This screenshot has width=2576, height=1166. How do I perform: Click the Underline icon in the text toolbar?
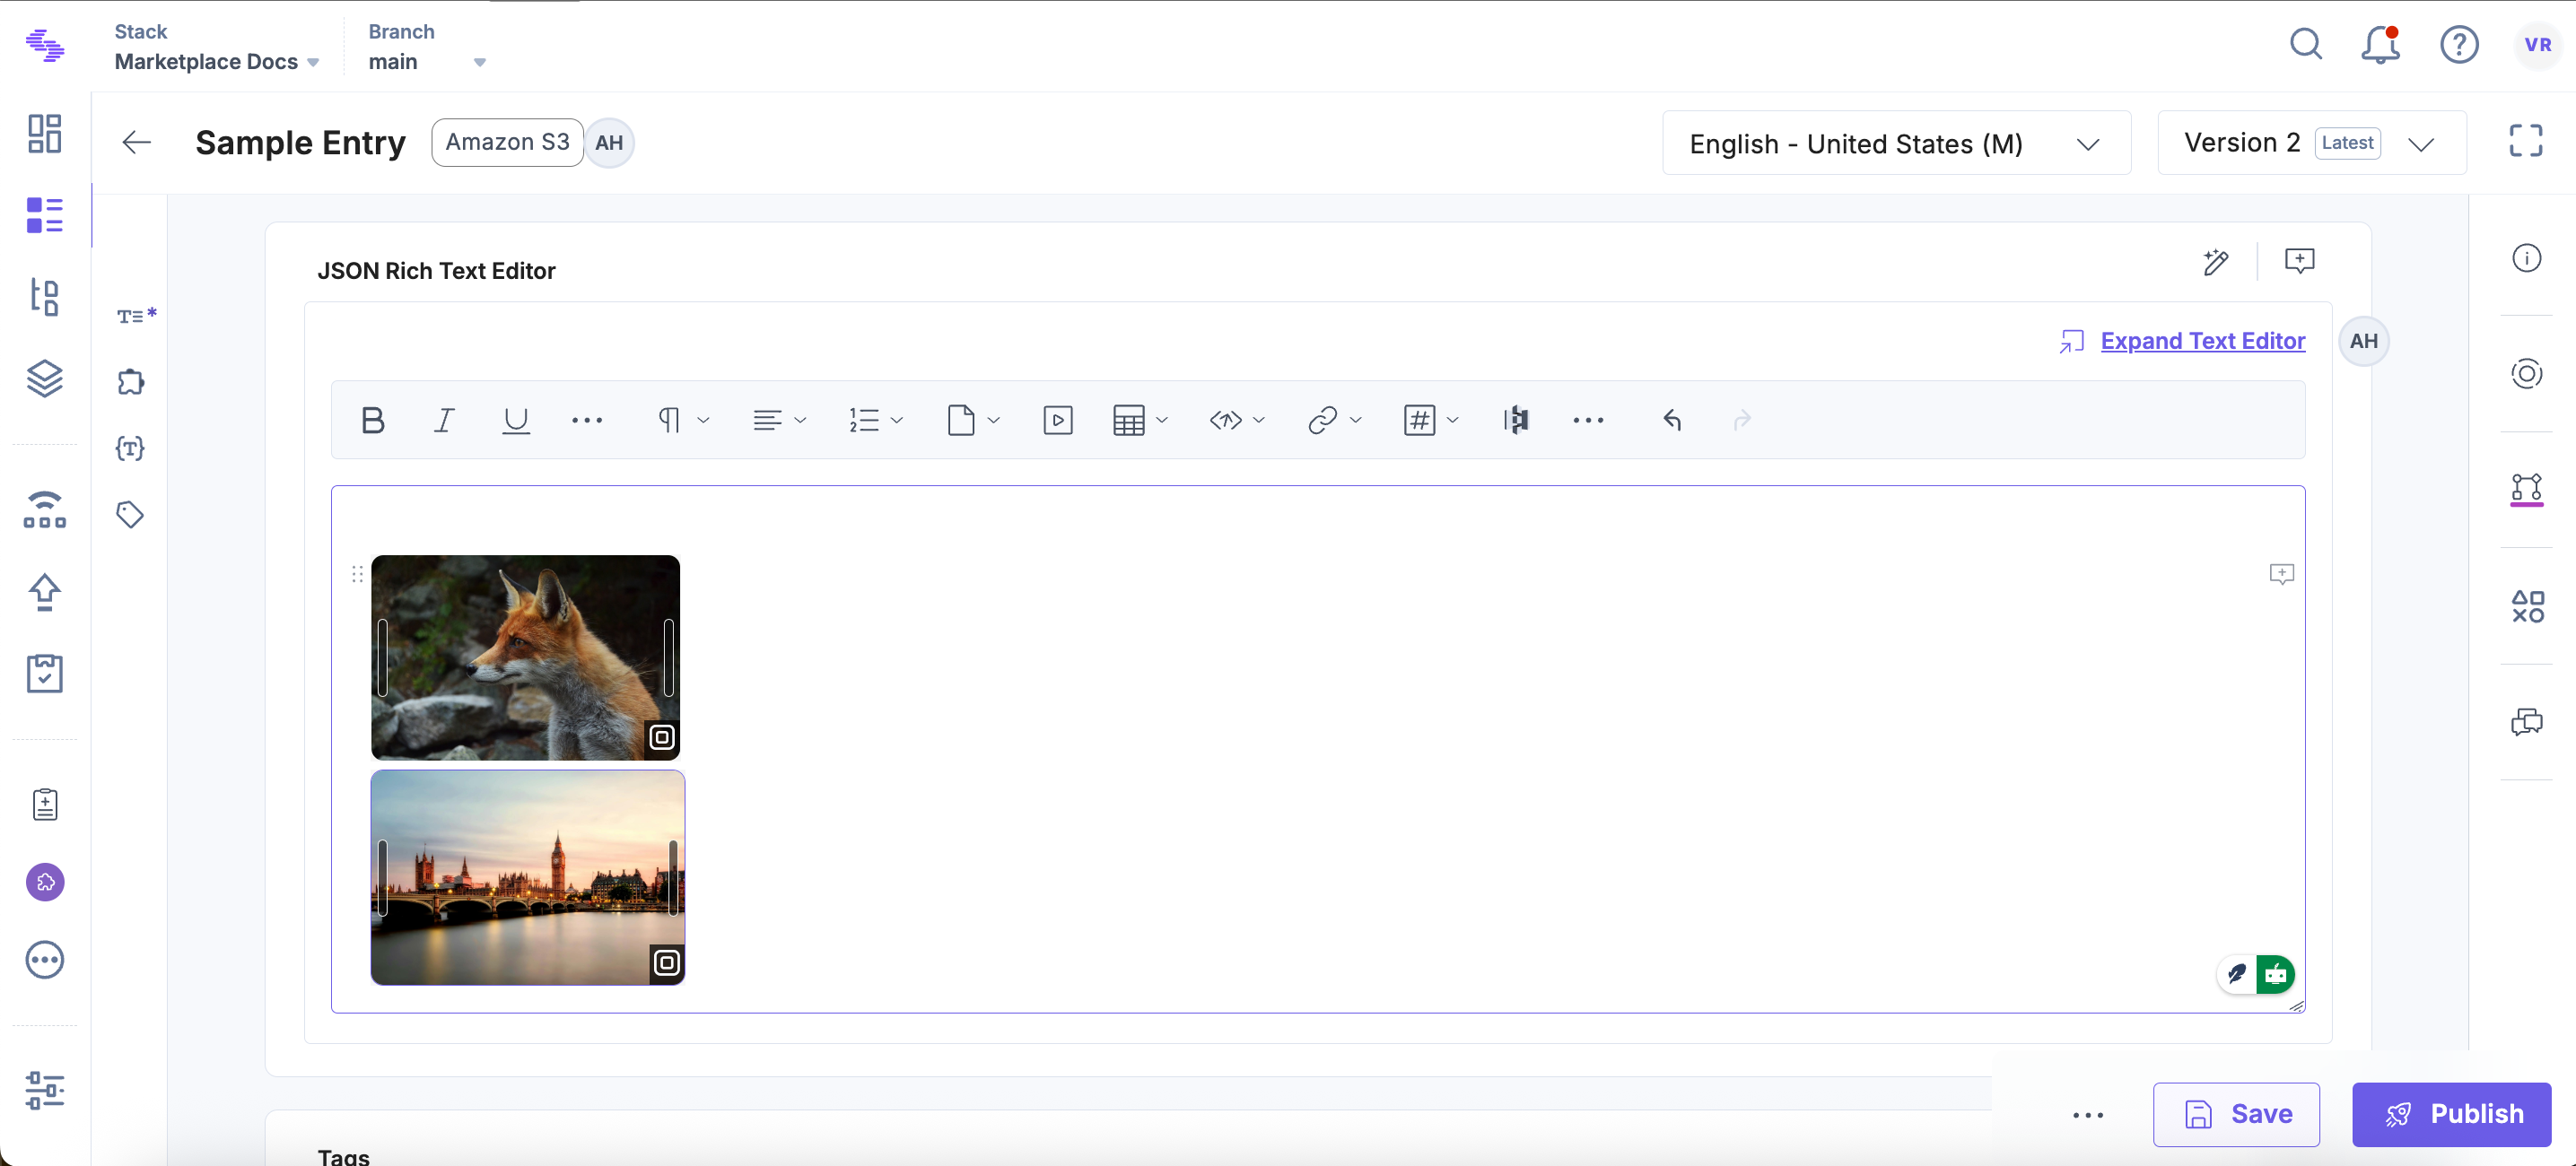516,420
